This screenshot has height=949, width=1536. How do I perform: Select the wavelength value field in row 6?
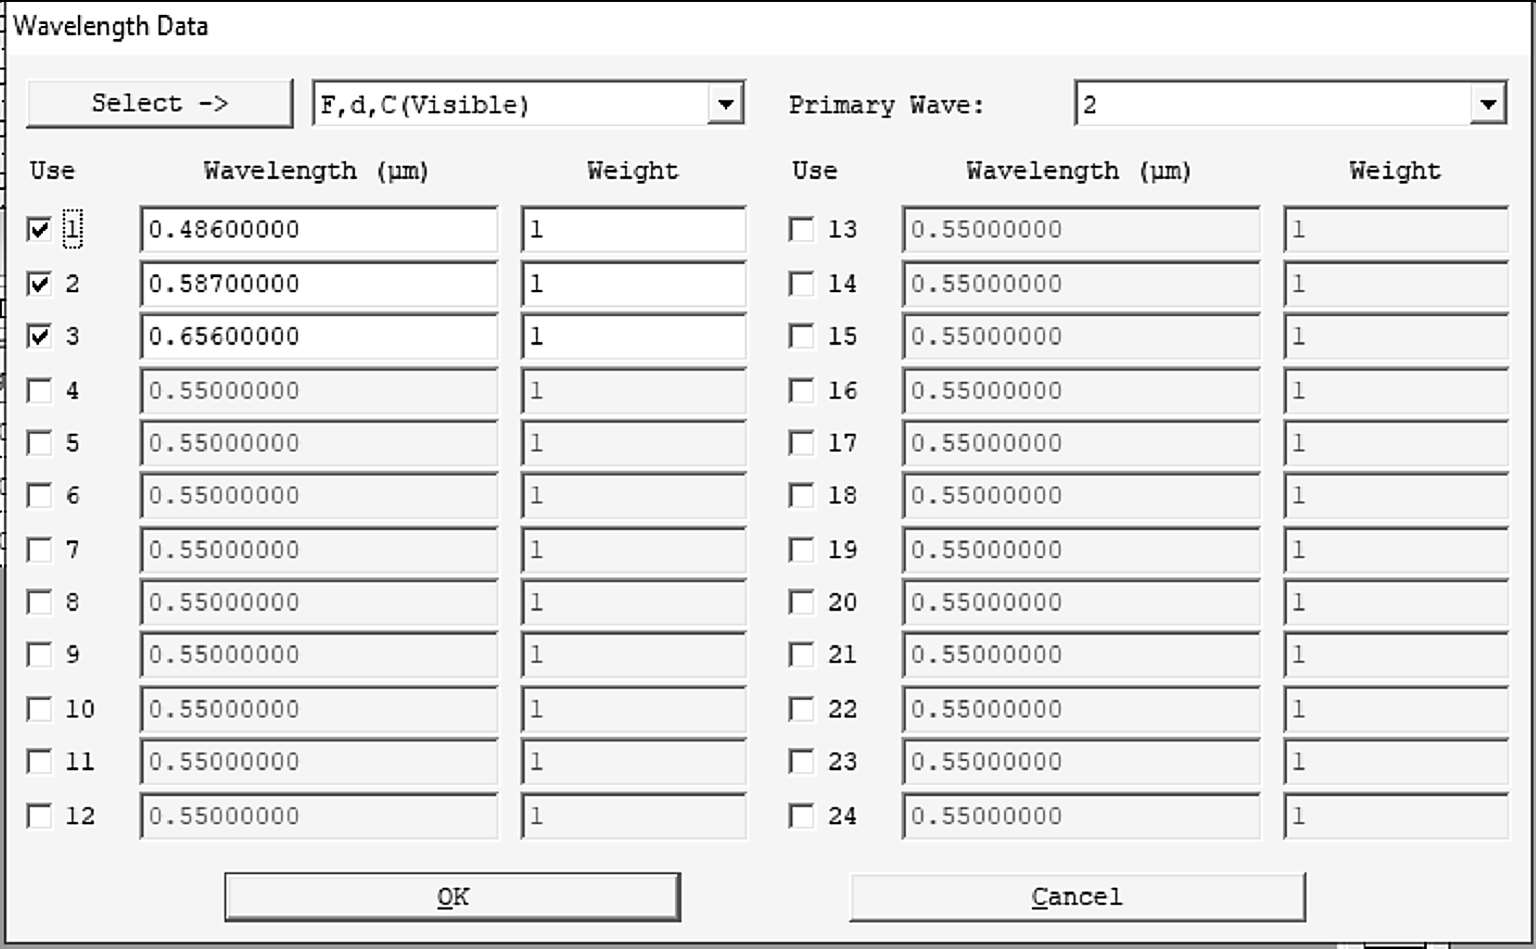tap(319, 496)
